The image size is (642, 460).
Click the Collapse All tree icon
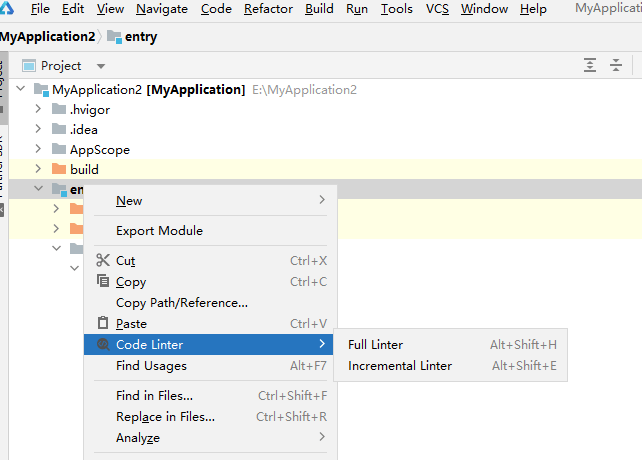coord(615,65)
